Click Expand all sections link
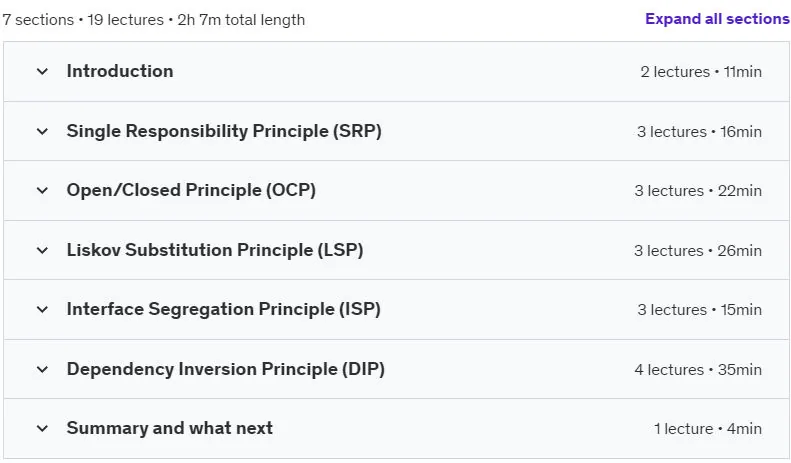This screenshot has height=463, width=791. 717,19
